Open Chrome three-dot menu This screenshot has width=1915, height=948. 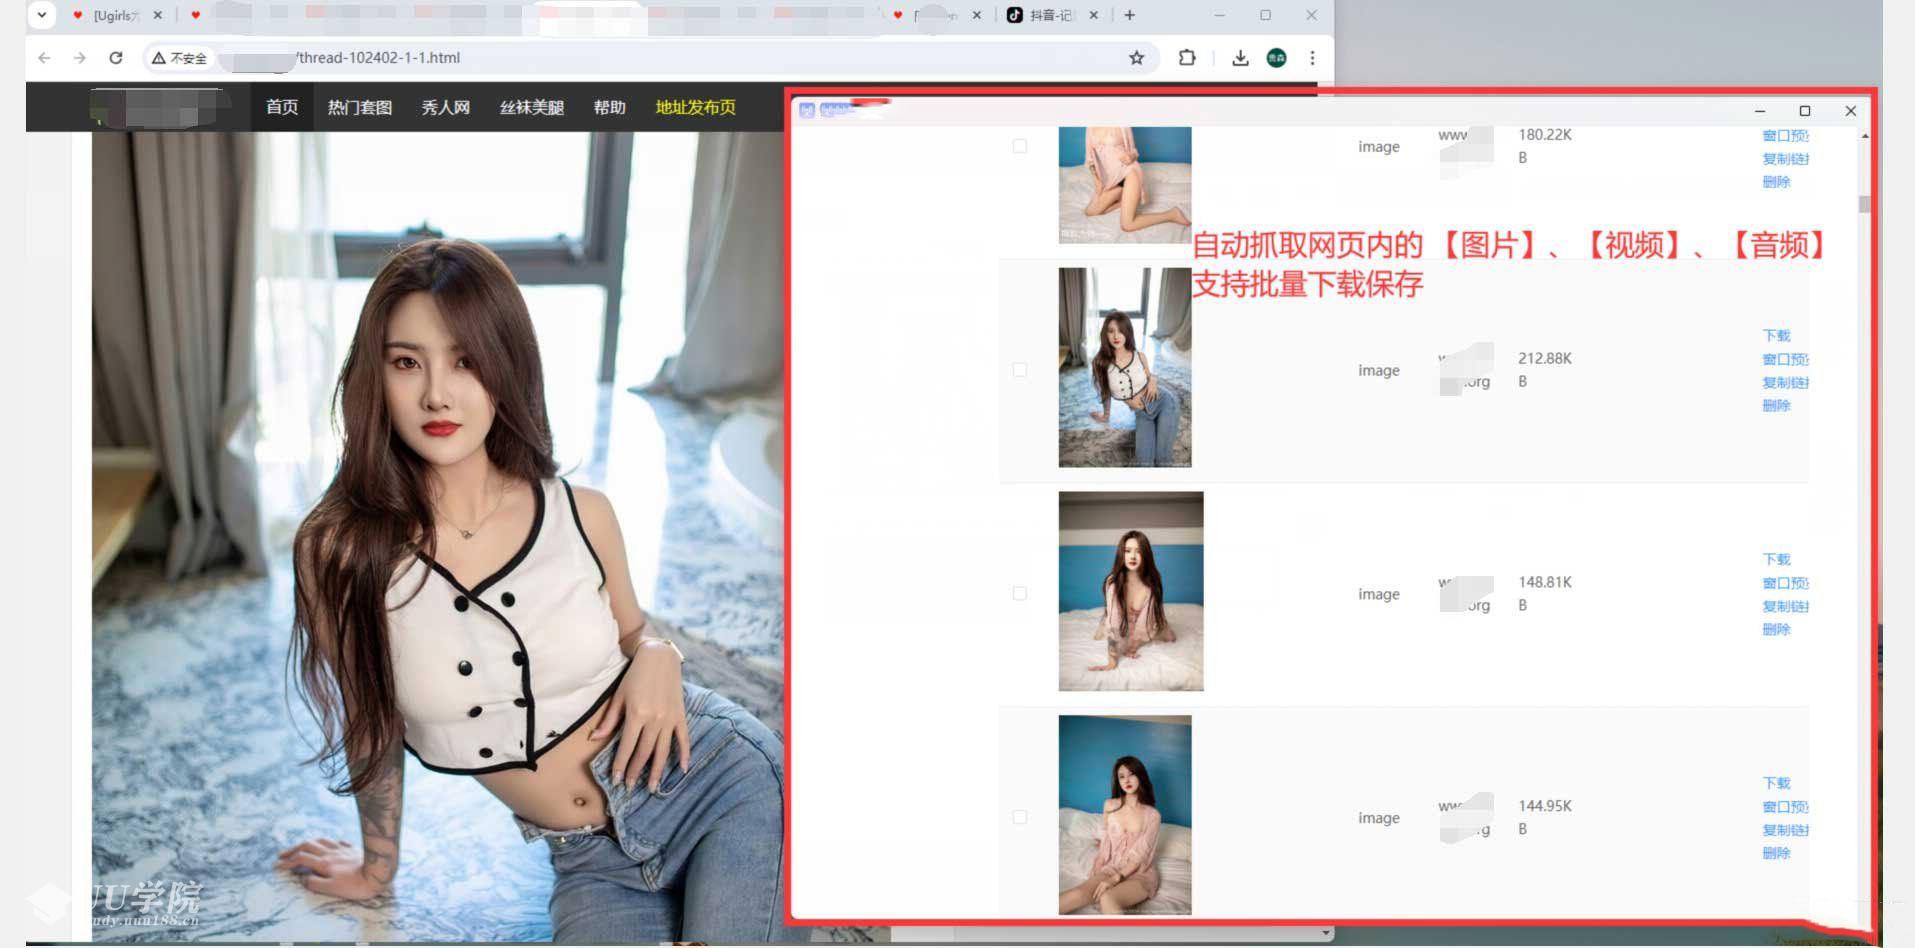tap(1312, 58)
